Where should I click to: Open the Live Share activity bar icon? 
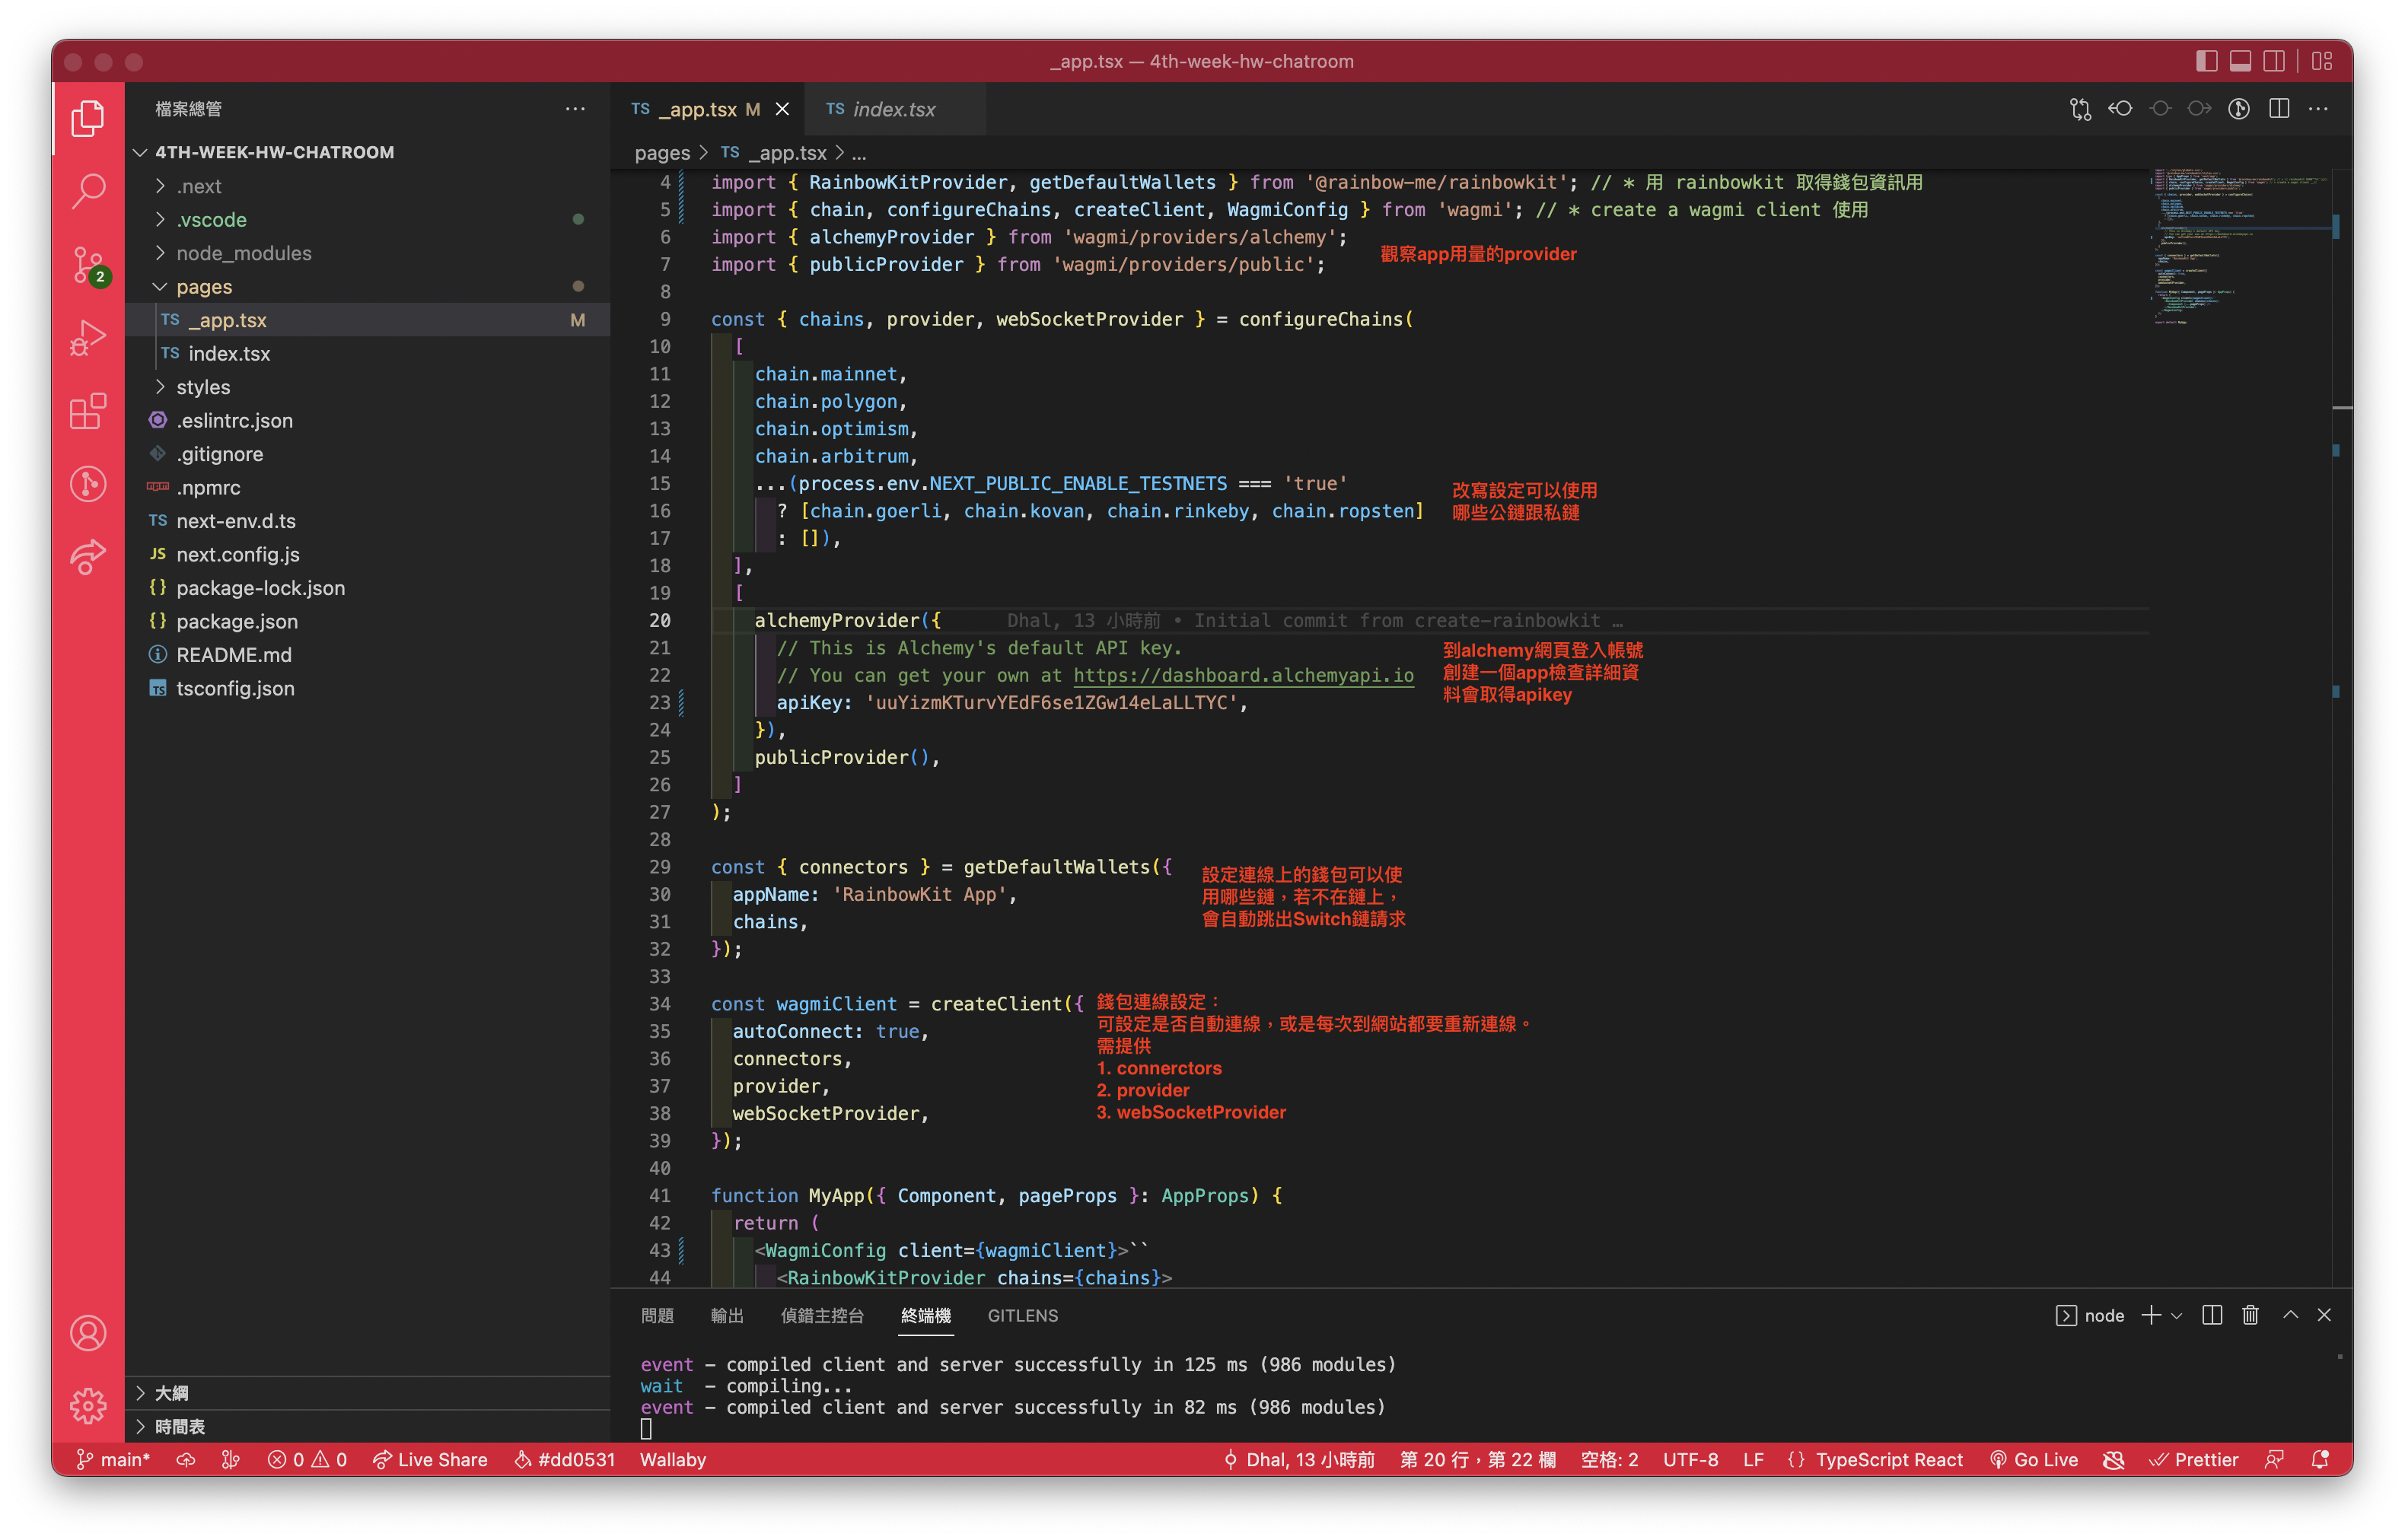[88, 557]
